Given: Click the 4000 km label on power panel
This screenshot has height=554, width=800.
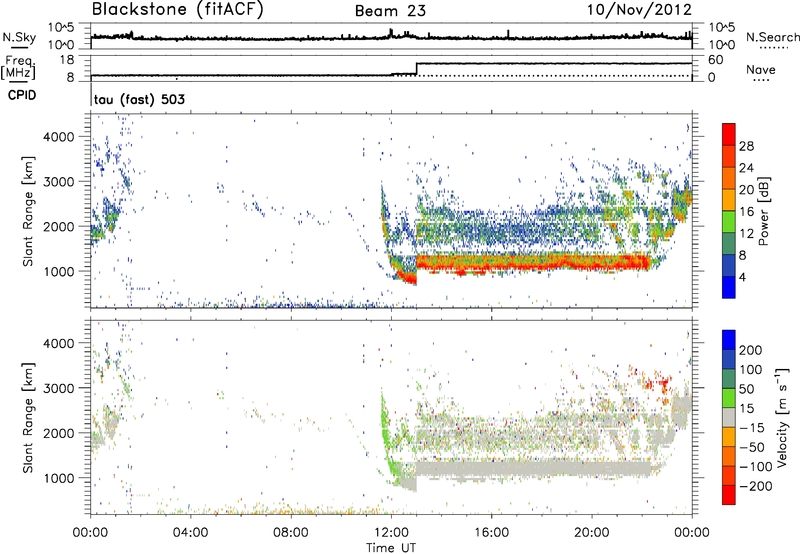Looking at the screenshot, I should [59, 137].
